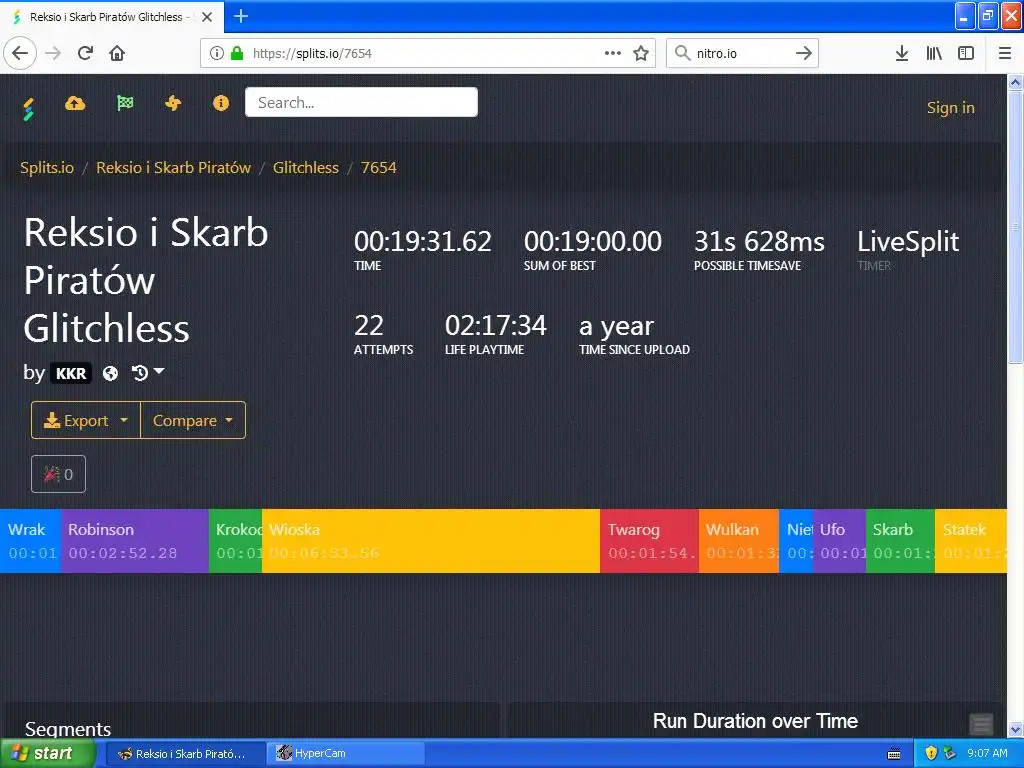The image size is (1024, 768).
Task: Bookmark this page with star icon
Action: coord(641,53)
